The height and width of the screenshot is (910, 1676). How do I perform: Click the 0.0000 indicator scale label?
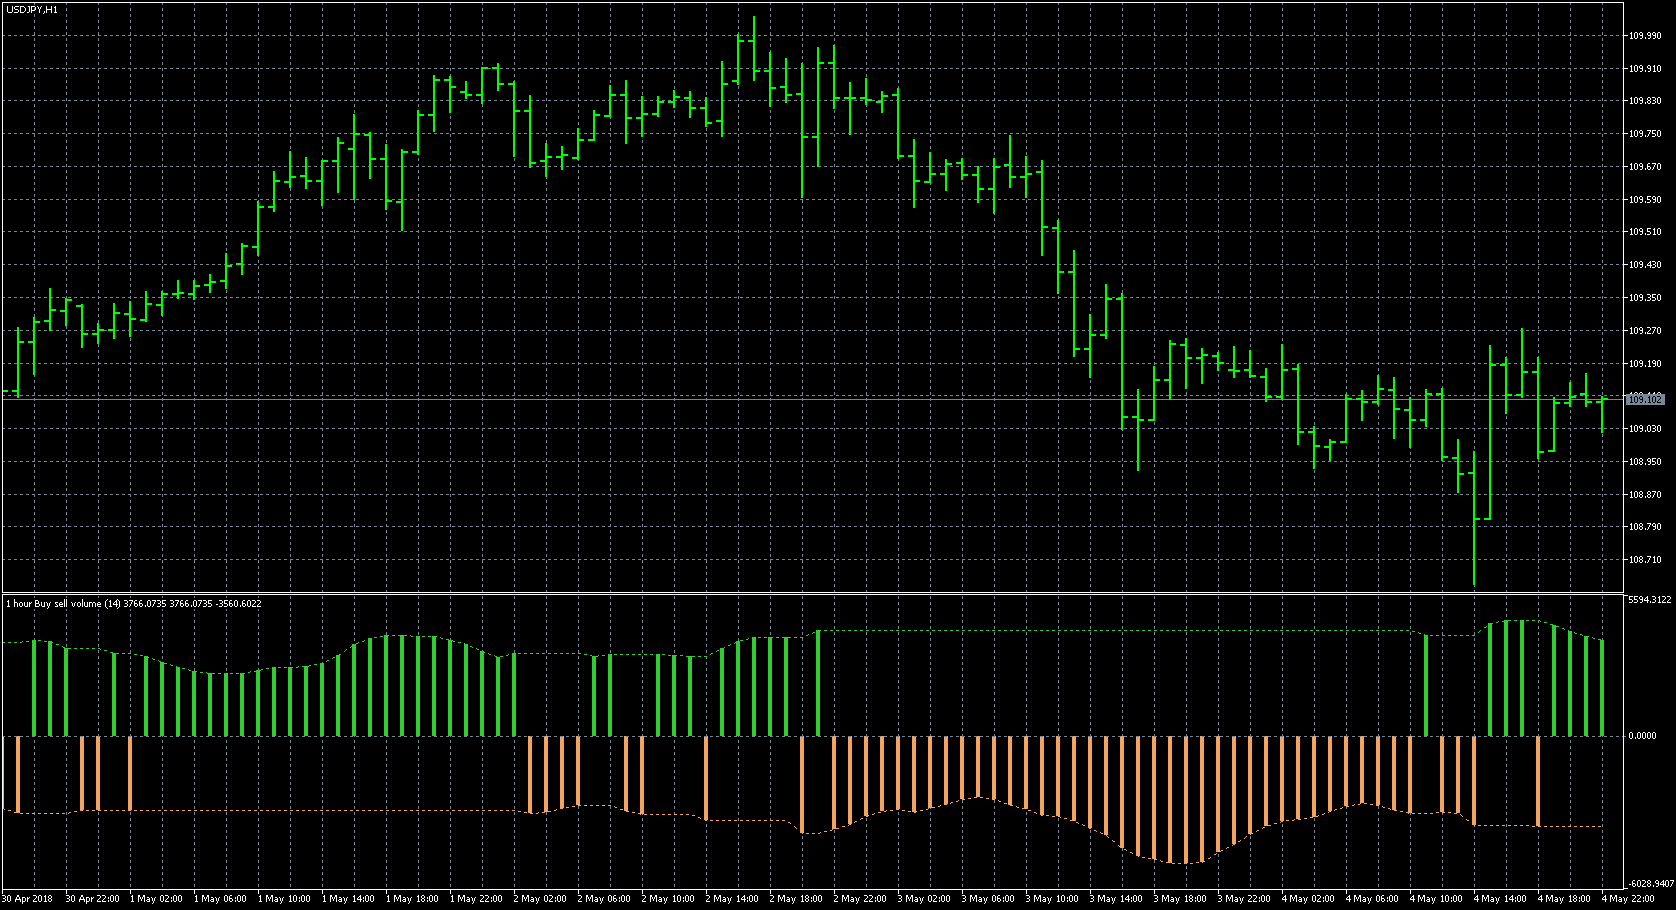point(1642,736)
